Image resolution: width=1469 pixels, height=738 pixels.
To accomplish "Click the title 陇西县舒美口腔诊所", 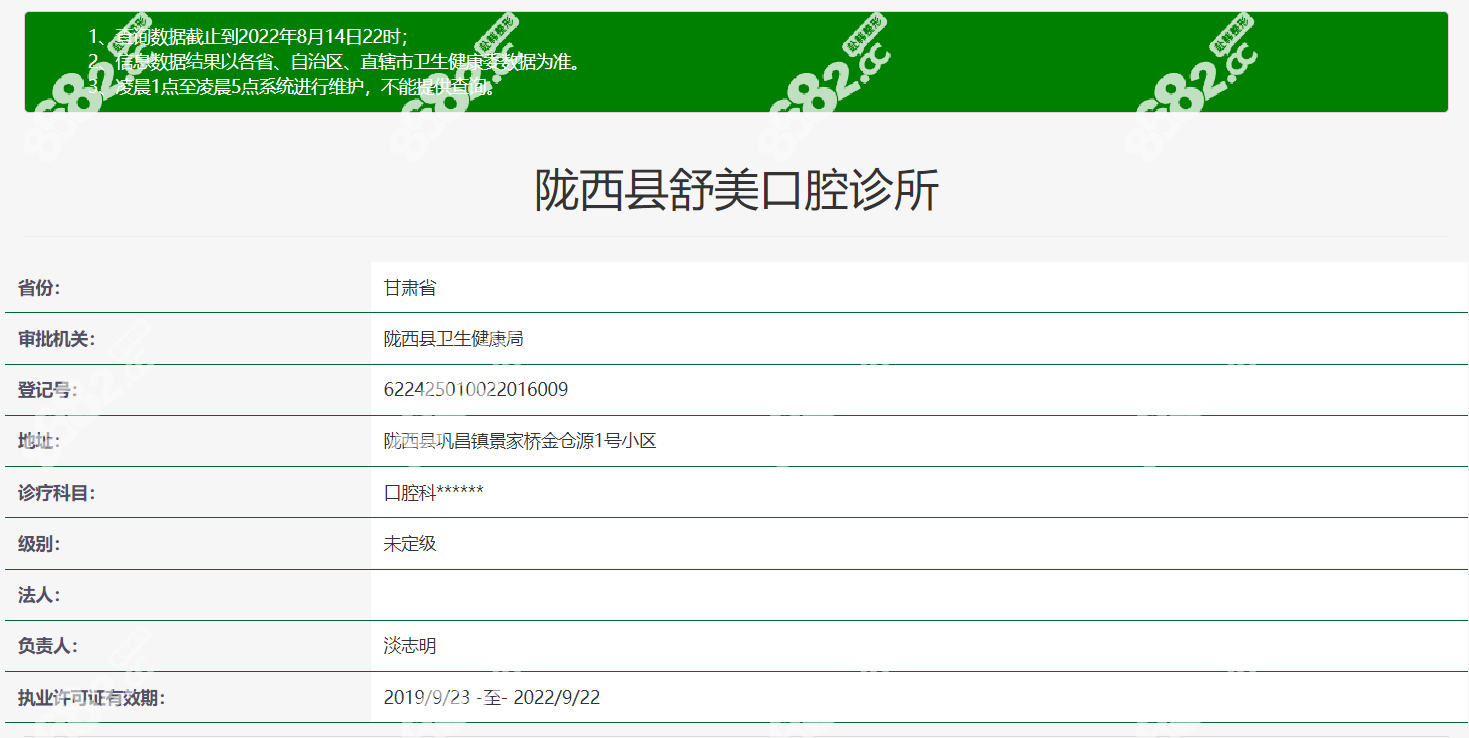I will 736,190.
